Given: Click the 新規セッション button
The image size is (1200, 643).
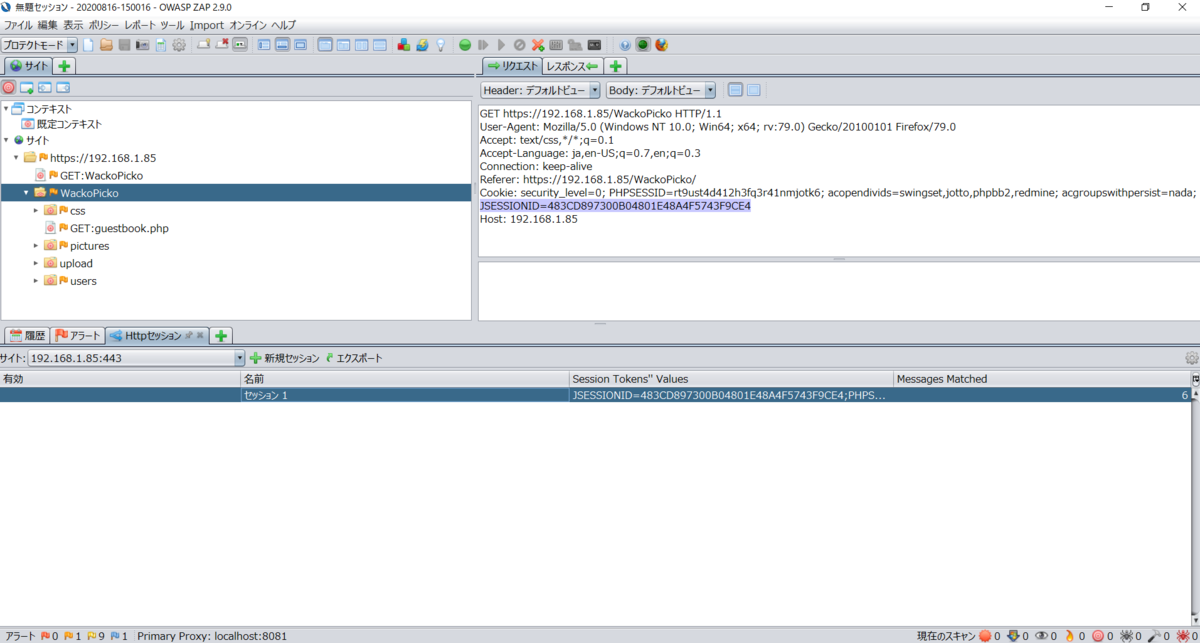Looking at the screenshot, I should coord(285,358).
